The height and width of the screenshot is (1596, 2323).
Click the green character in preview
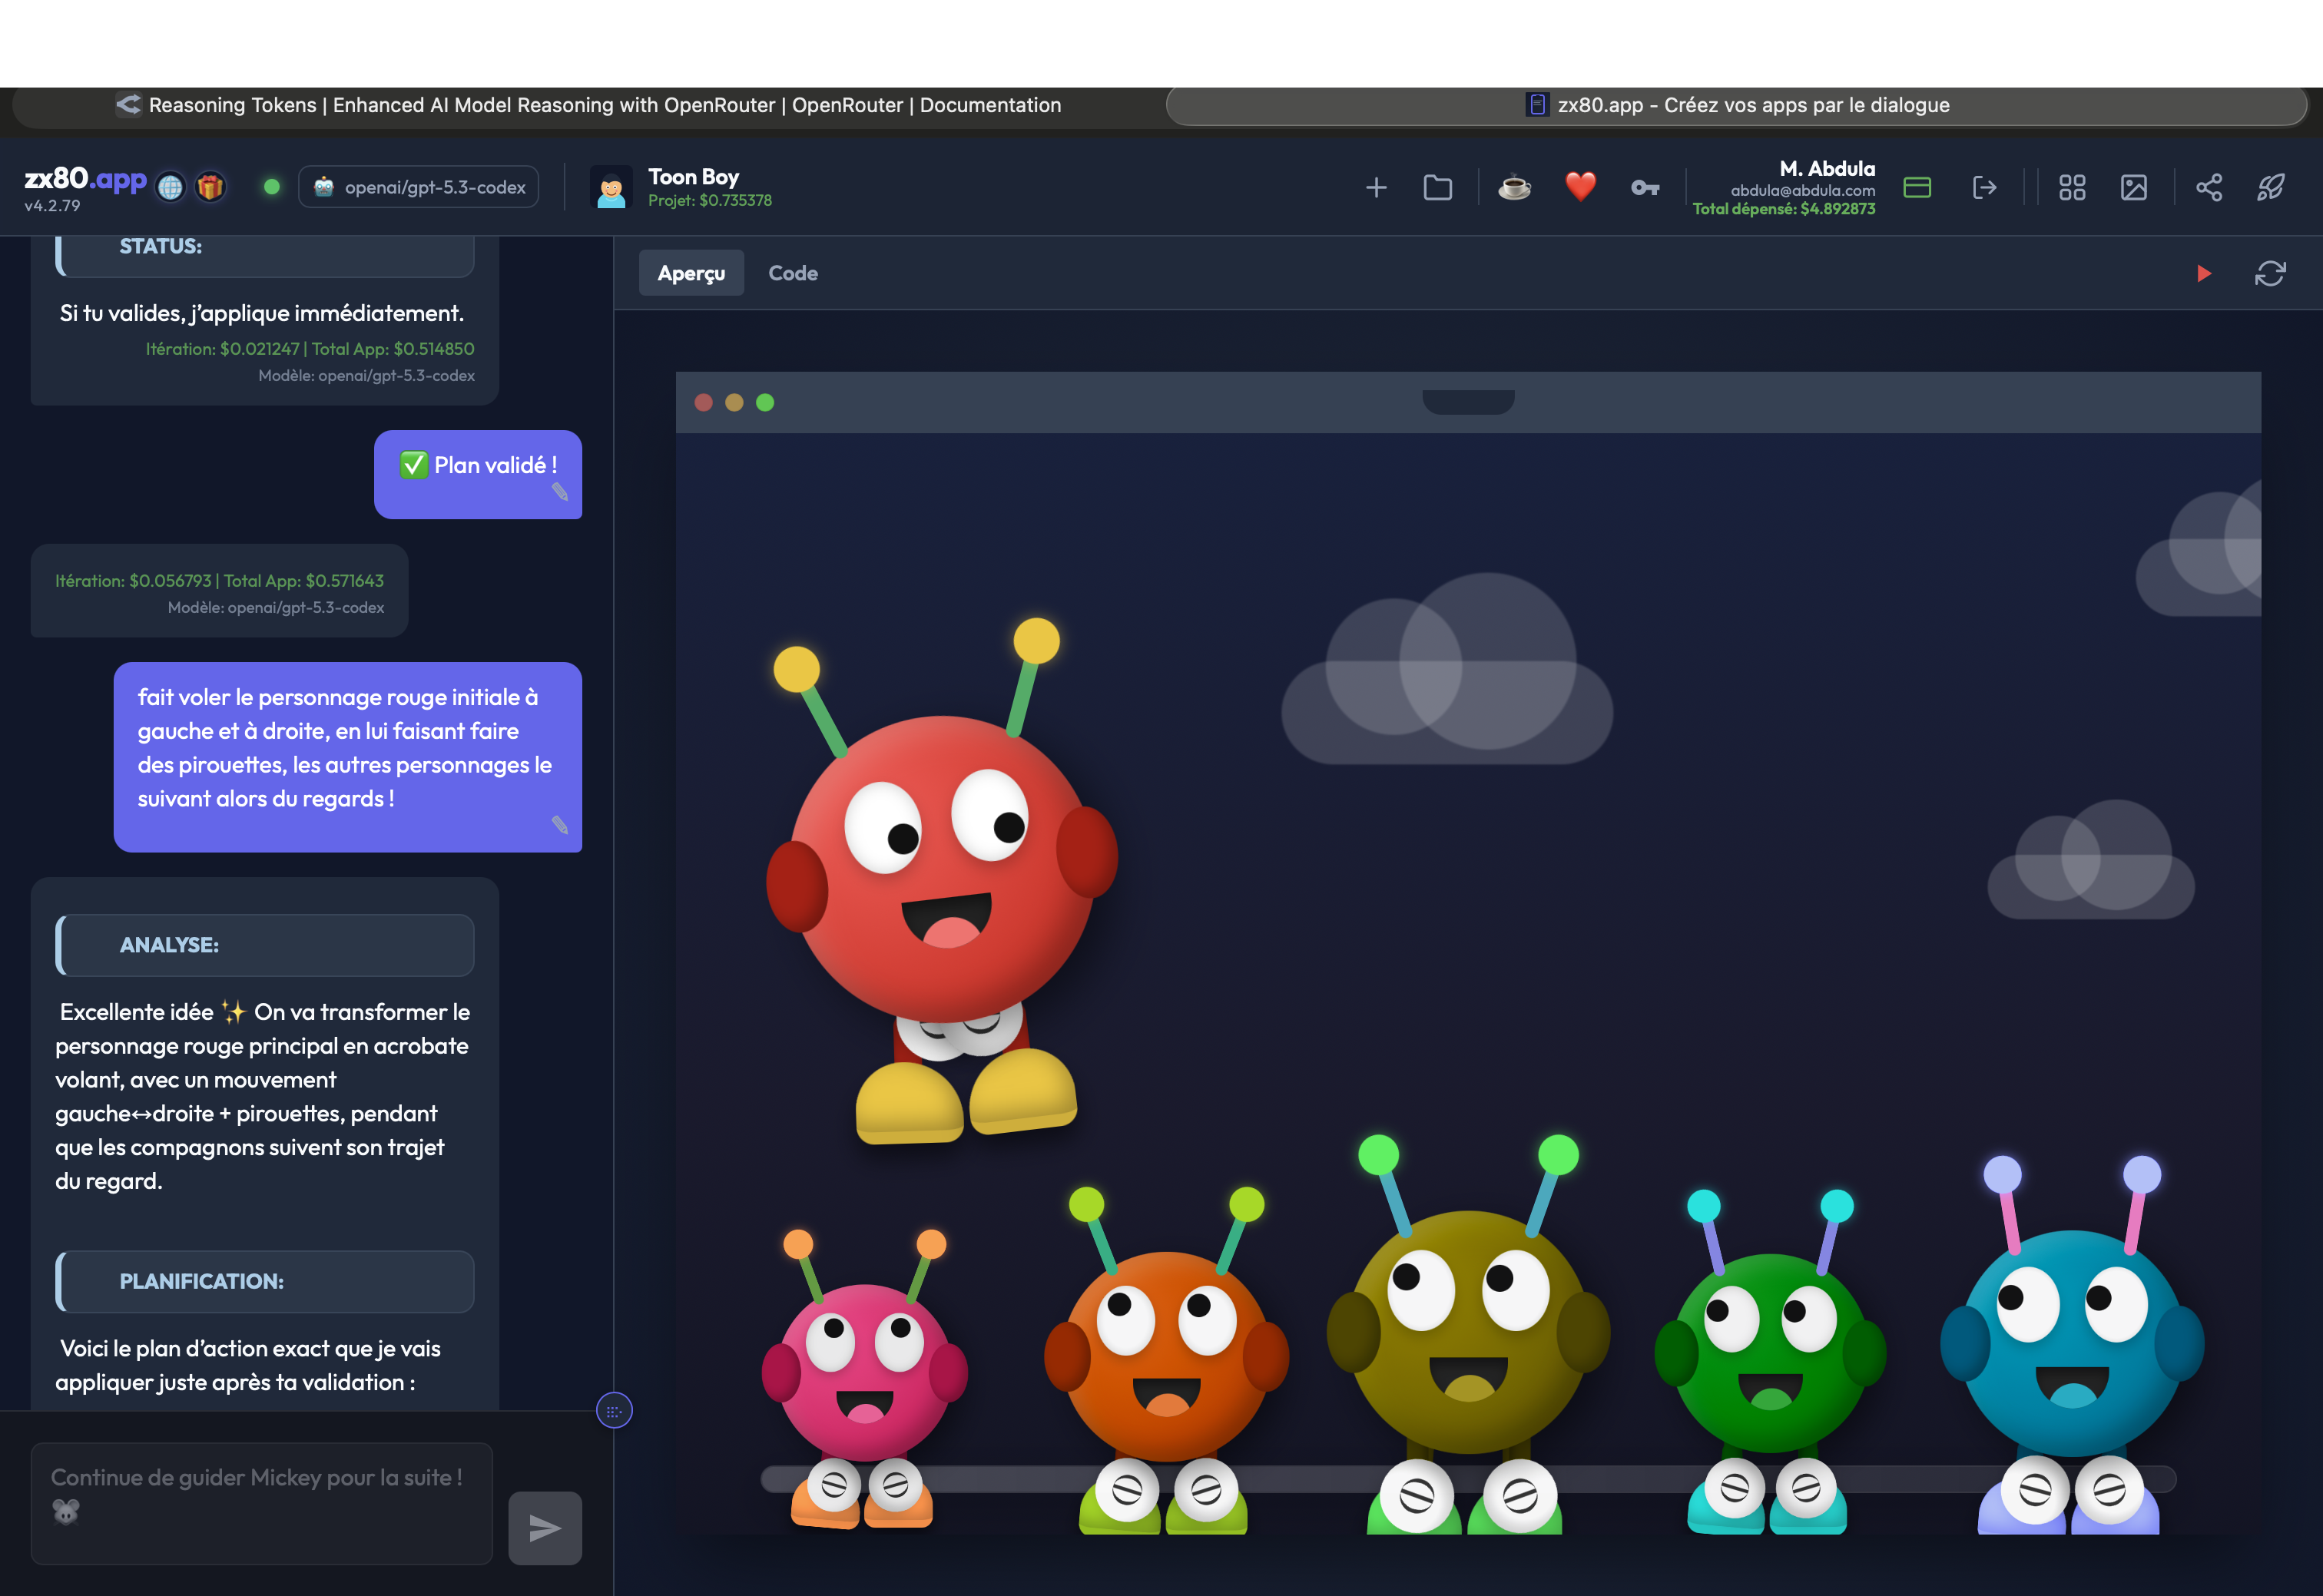[x=1770, y=1360]
